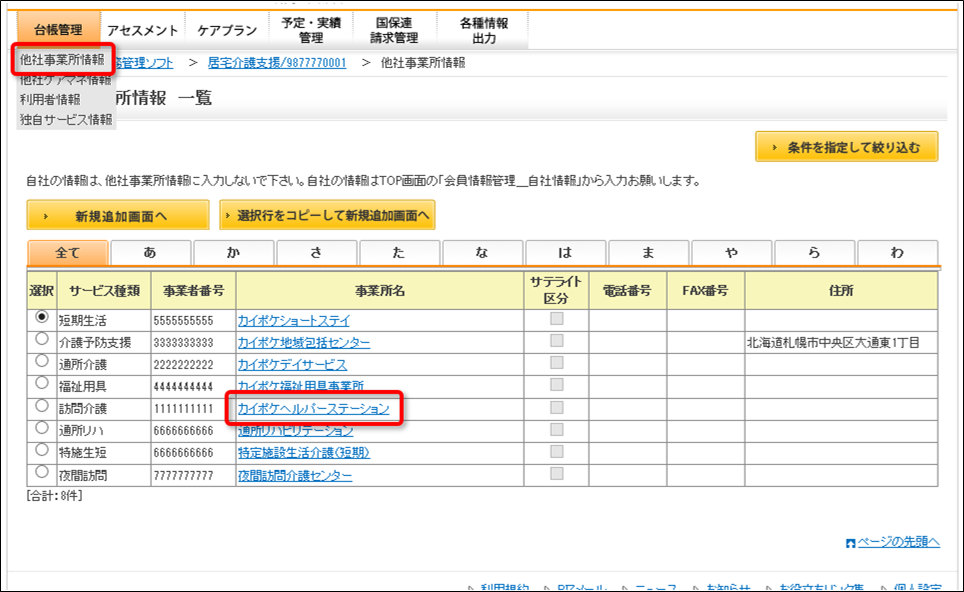The image size is (964, 592).
Task: Open the カイポケ地域包括センター link
Action: coord(304,342)
